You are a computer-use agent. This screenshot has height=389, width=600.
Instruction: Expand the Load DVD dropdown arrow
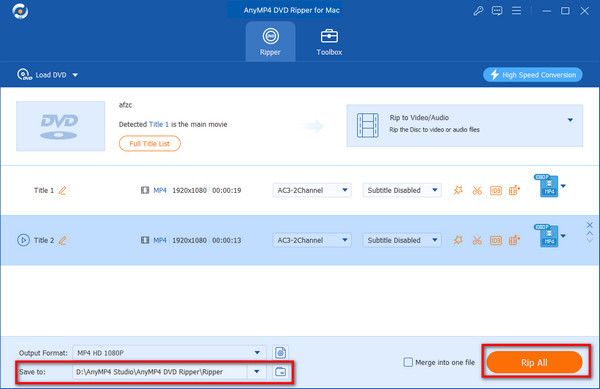pos(75,75)
